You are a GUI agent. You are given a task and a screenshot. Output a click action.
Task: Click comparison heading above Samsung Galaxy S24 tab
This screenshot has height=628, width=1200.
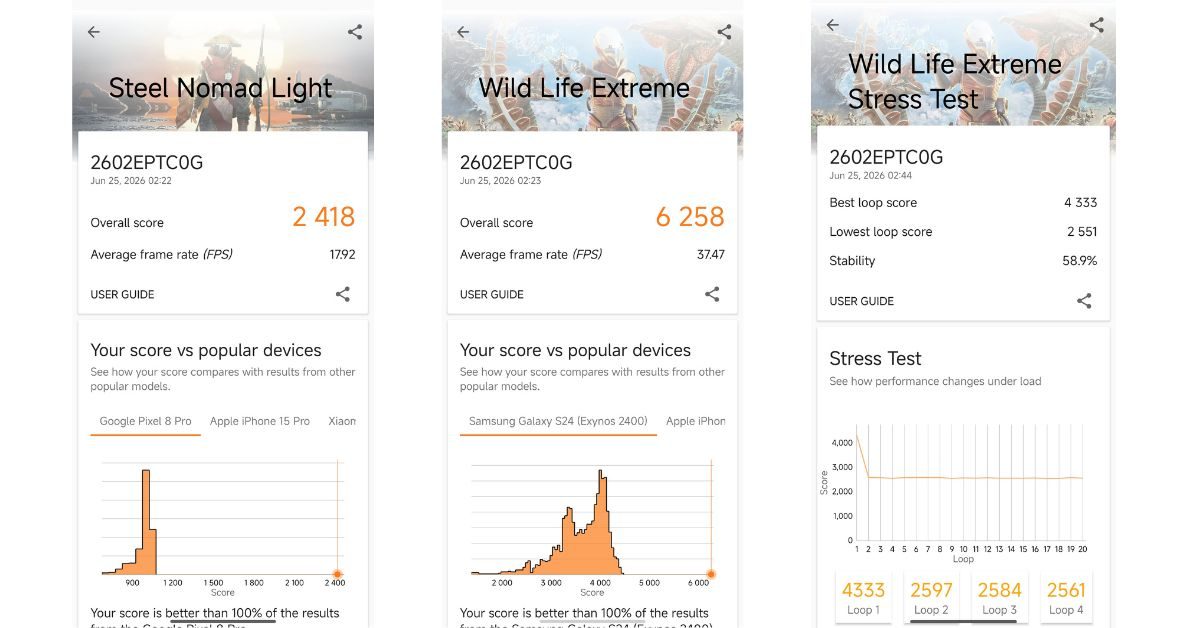coord(575,350)
